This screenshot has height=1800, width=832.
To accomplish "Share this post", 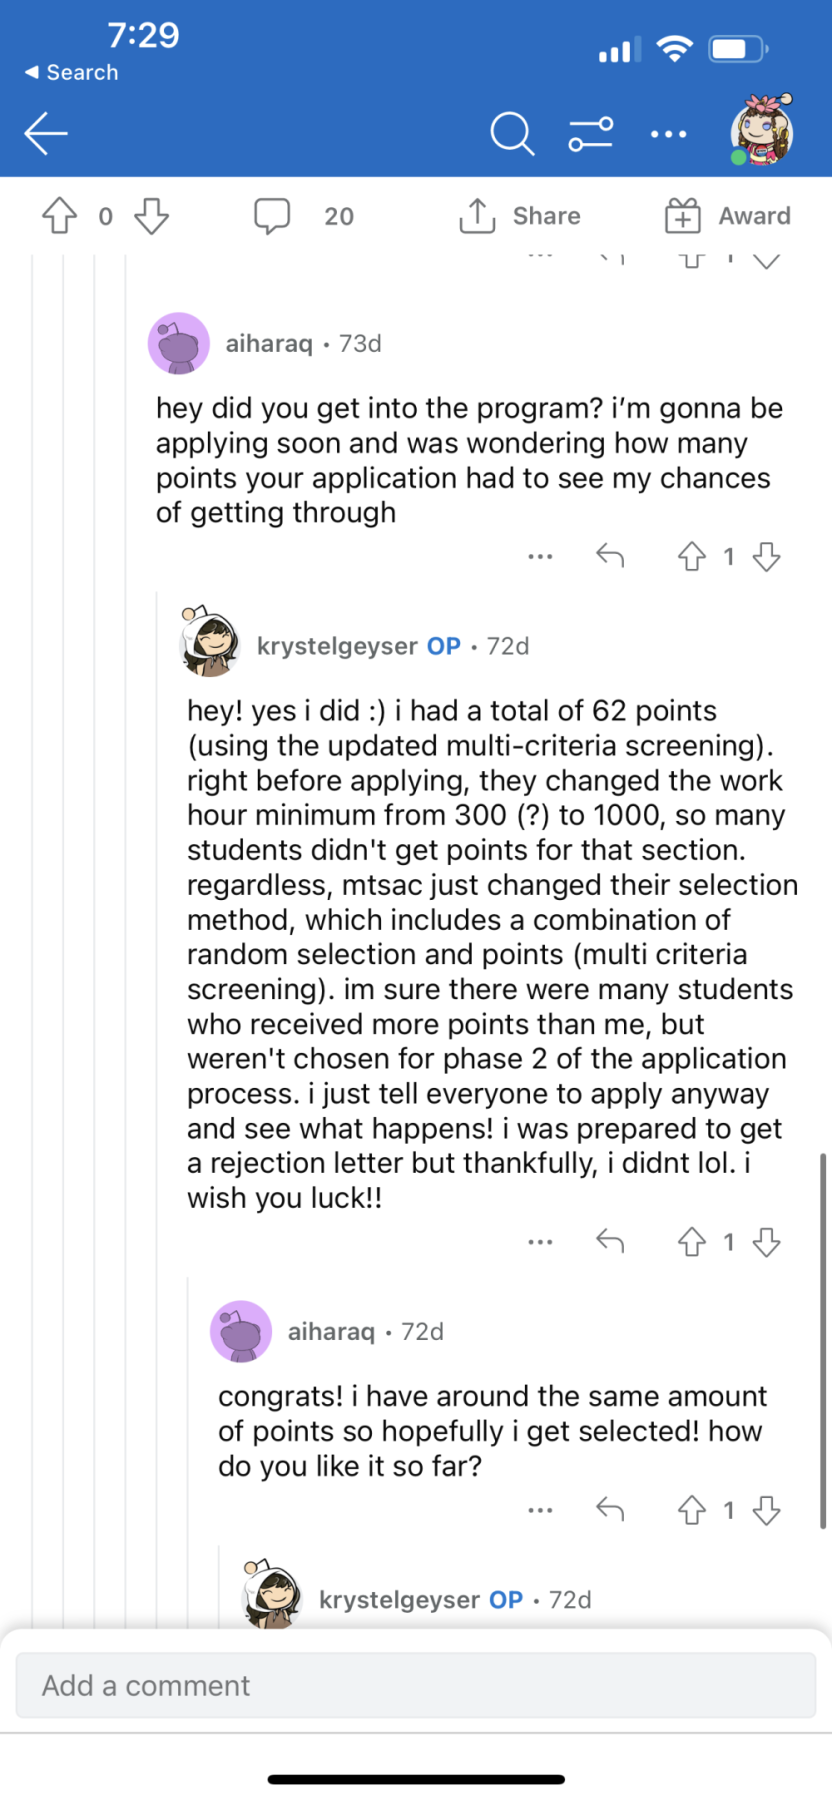I will click(x=519, y=216).
